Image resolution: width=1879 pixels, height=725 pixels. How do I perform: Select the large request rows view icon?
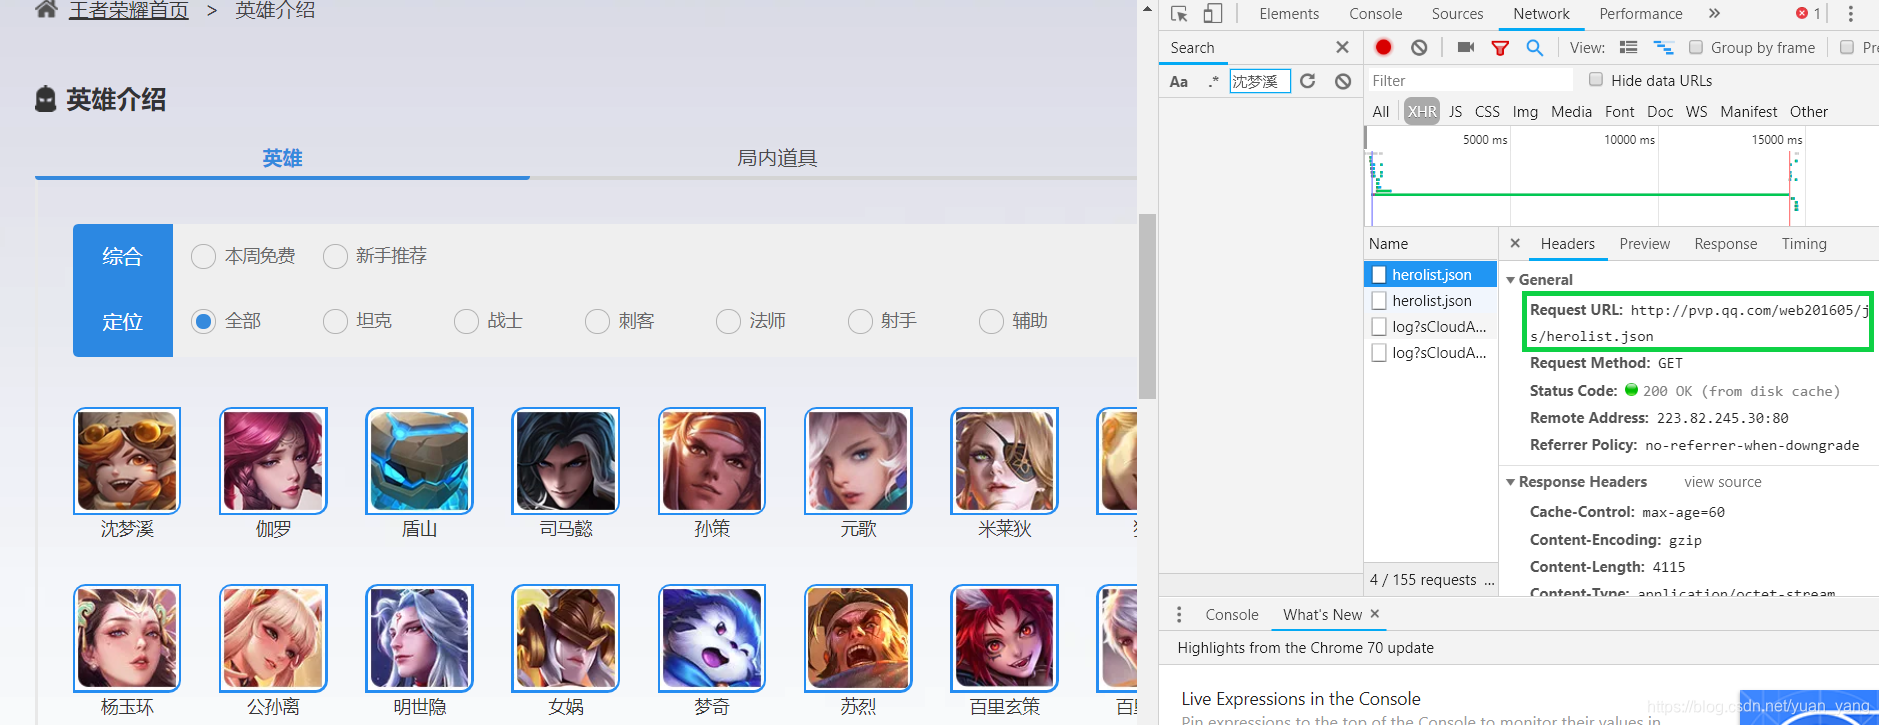point(1628,47)
